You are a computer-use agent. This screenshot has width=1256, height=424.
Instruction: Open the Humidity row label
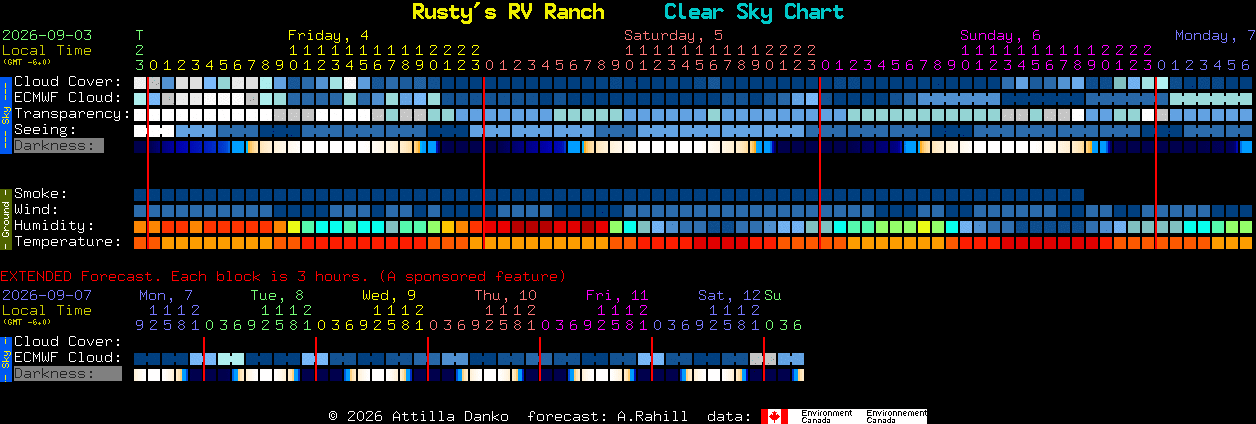click(x=54, y=226)
